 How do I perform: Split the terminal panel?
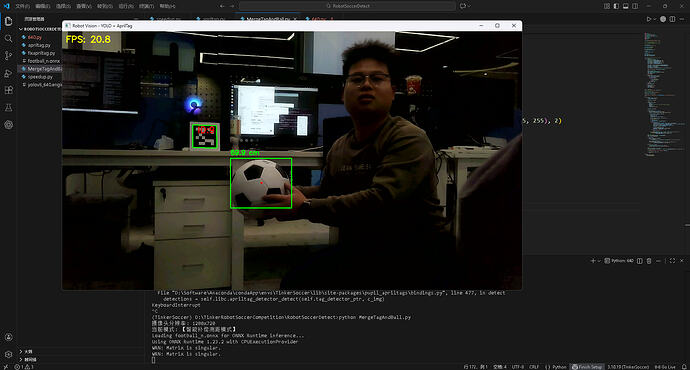(640, 261)
